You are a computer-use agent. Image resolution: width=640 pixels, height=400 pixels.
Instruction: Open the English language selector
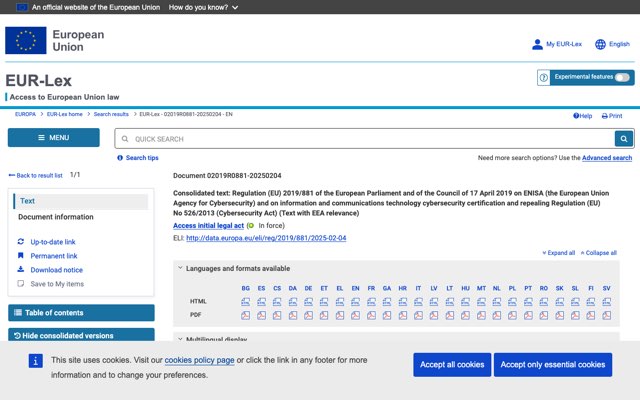coord(612,44)
